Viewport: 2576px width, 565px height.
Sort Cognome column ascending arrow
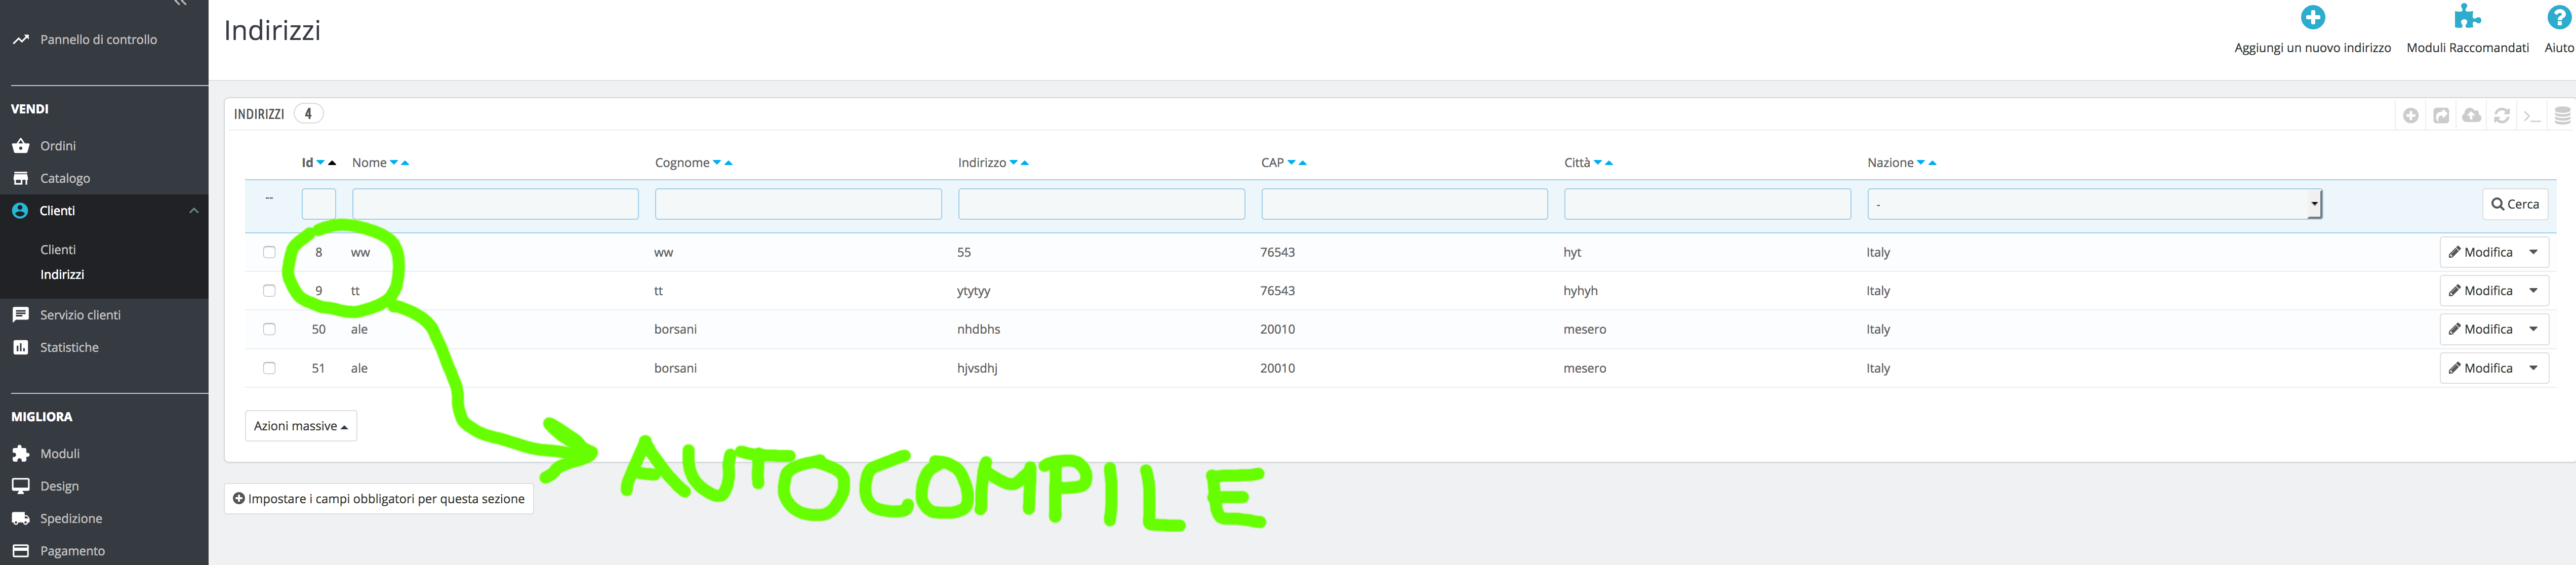click(729, 163)
